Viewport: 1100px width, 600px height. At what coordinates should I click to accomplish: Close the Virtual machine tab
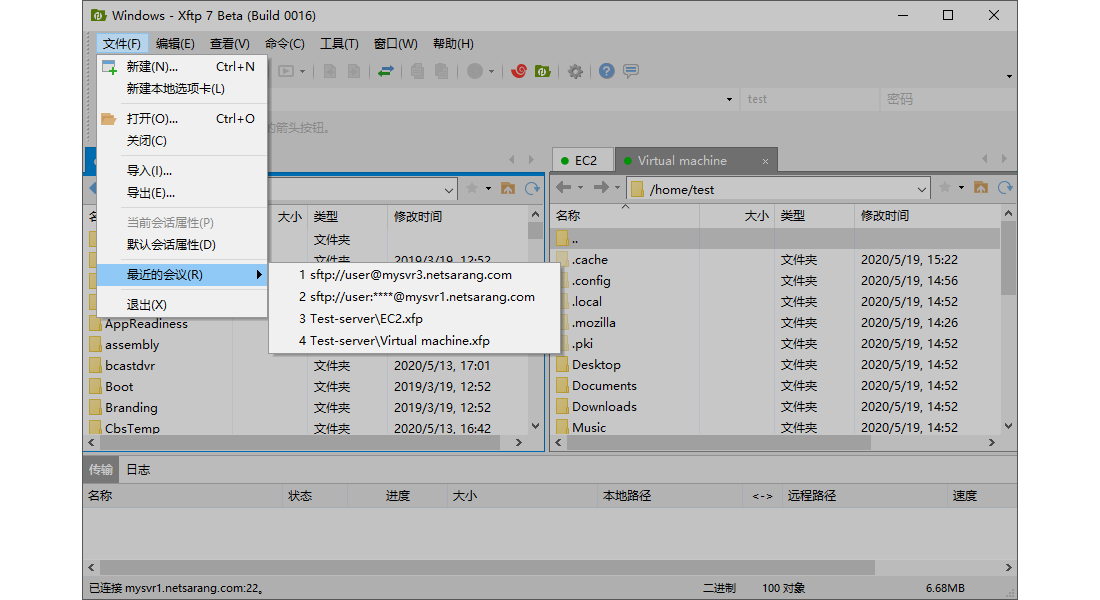pyautogui.click(x=765, y=161)
